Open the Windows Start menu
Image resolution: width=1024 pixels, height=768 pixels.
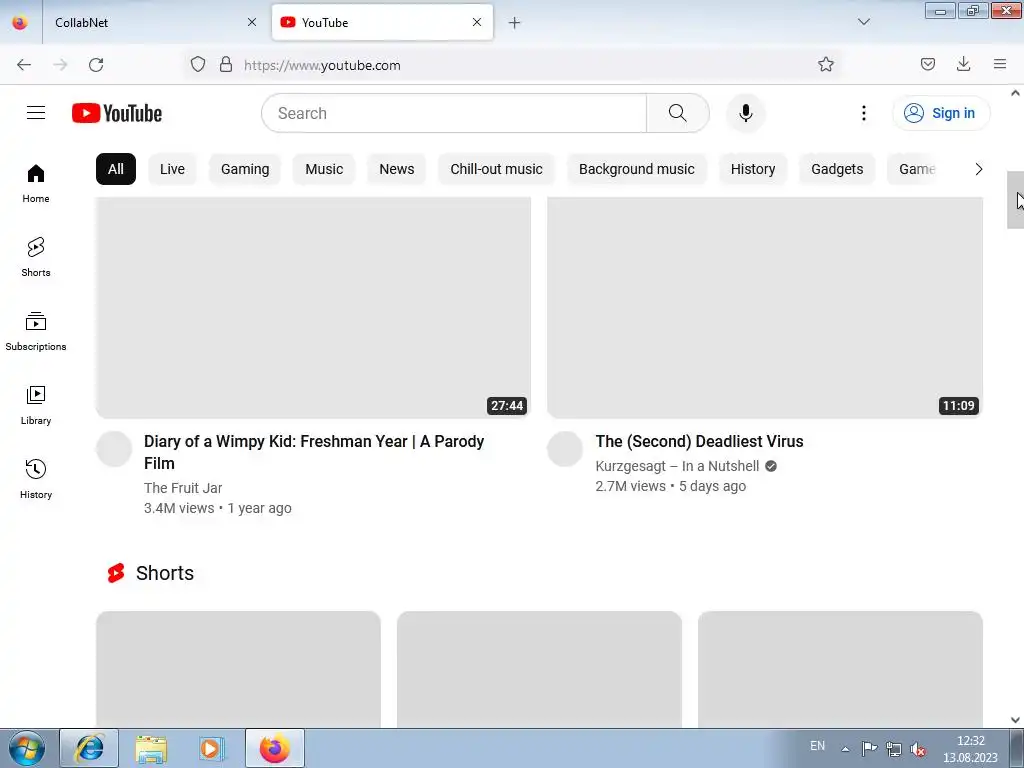tap(27, 748)
